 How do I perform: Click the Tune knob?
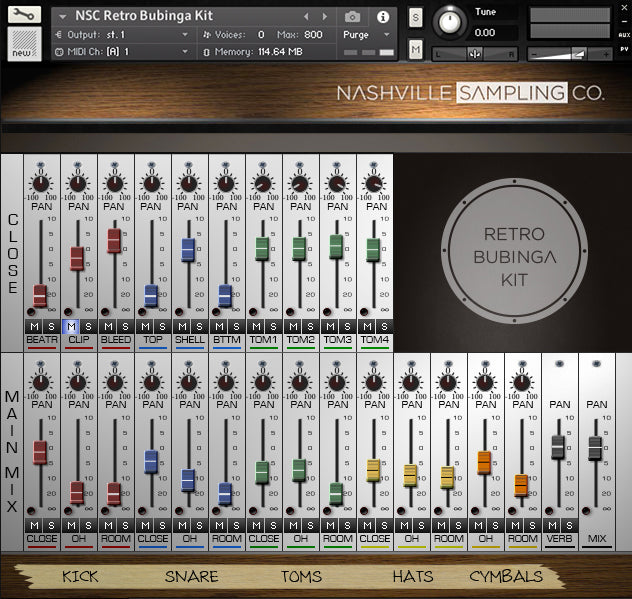[x=451, y=22]
